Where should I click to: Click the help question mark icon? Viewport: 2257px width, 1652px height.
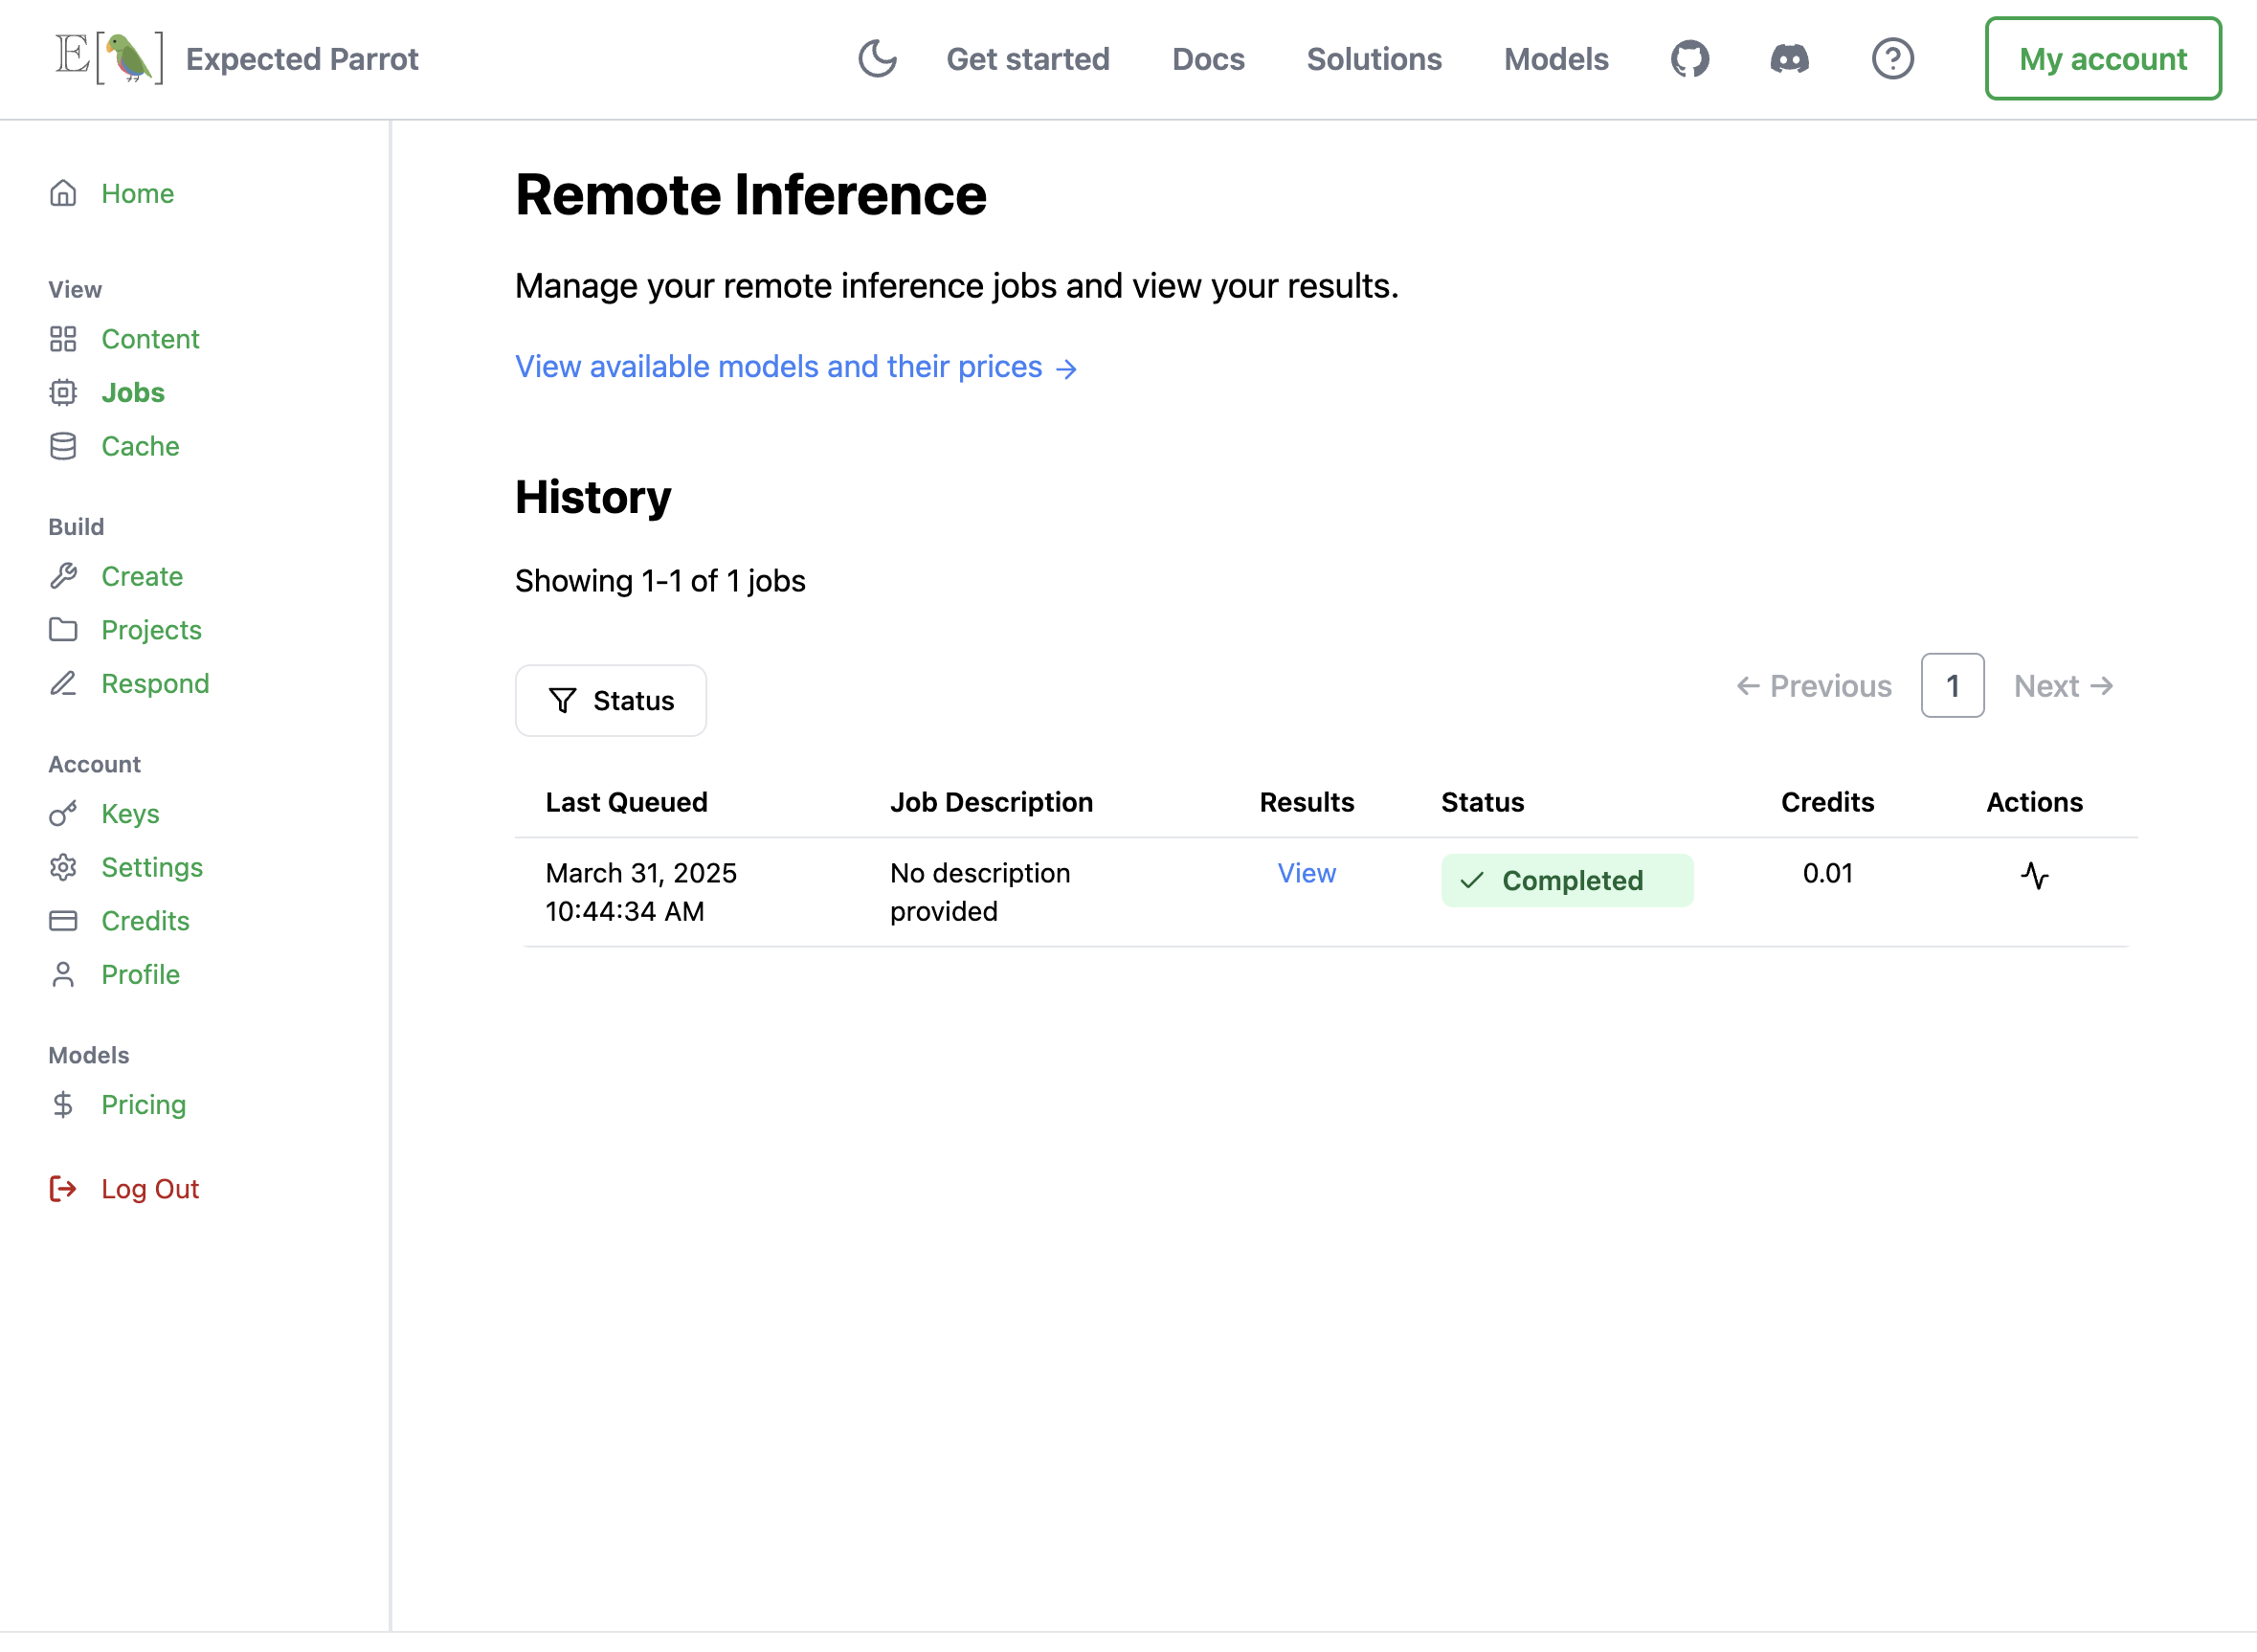pos(1893,59)
